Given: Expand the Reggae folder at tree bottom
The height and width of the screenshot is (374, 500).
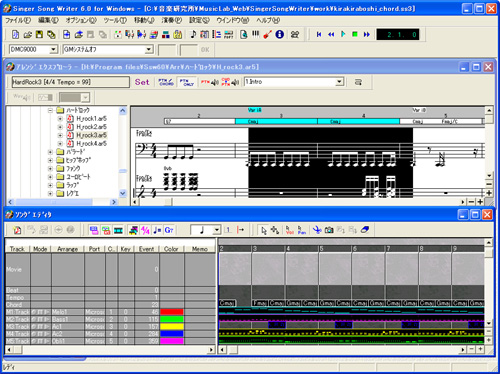Looking at the screenshot, I should (x=50, y=193).
